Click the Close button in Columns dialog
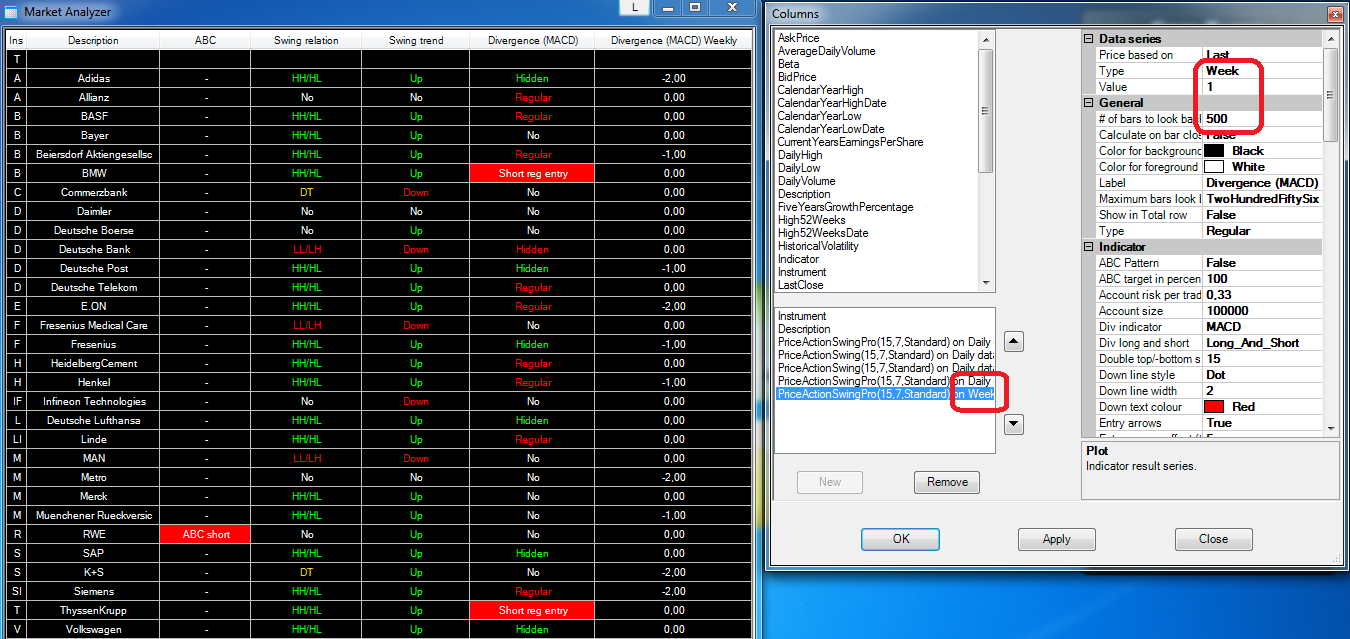This screenshot has height=639, width=1350. point(1213,539)
